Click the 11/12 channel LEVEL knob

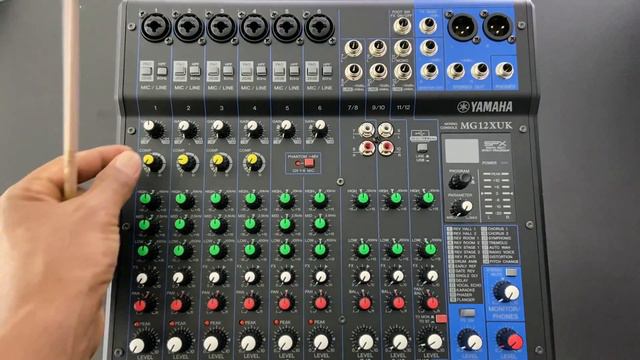point(433,340)
